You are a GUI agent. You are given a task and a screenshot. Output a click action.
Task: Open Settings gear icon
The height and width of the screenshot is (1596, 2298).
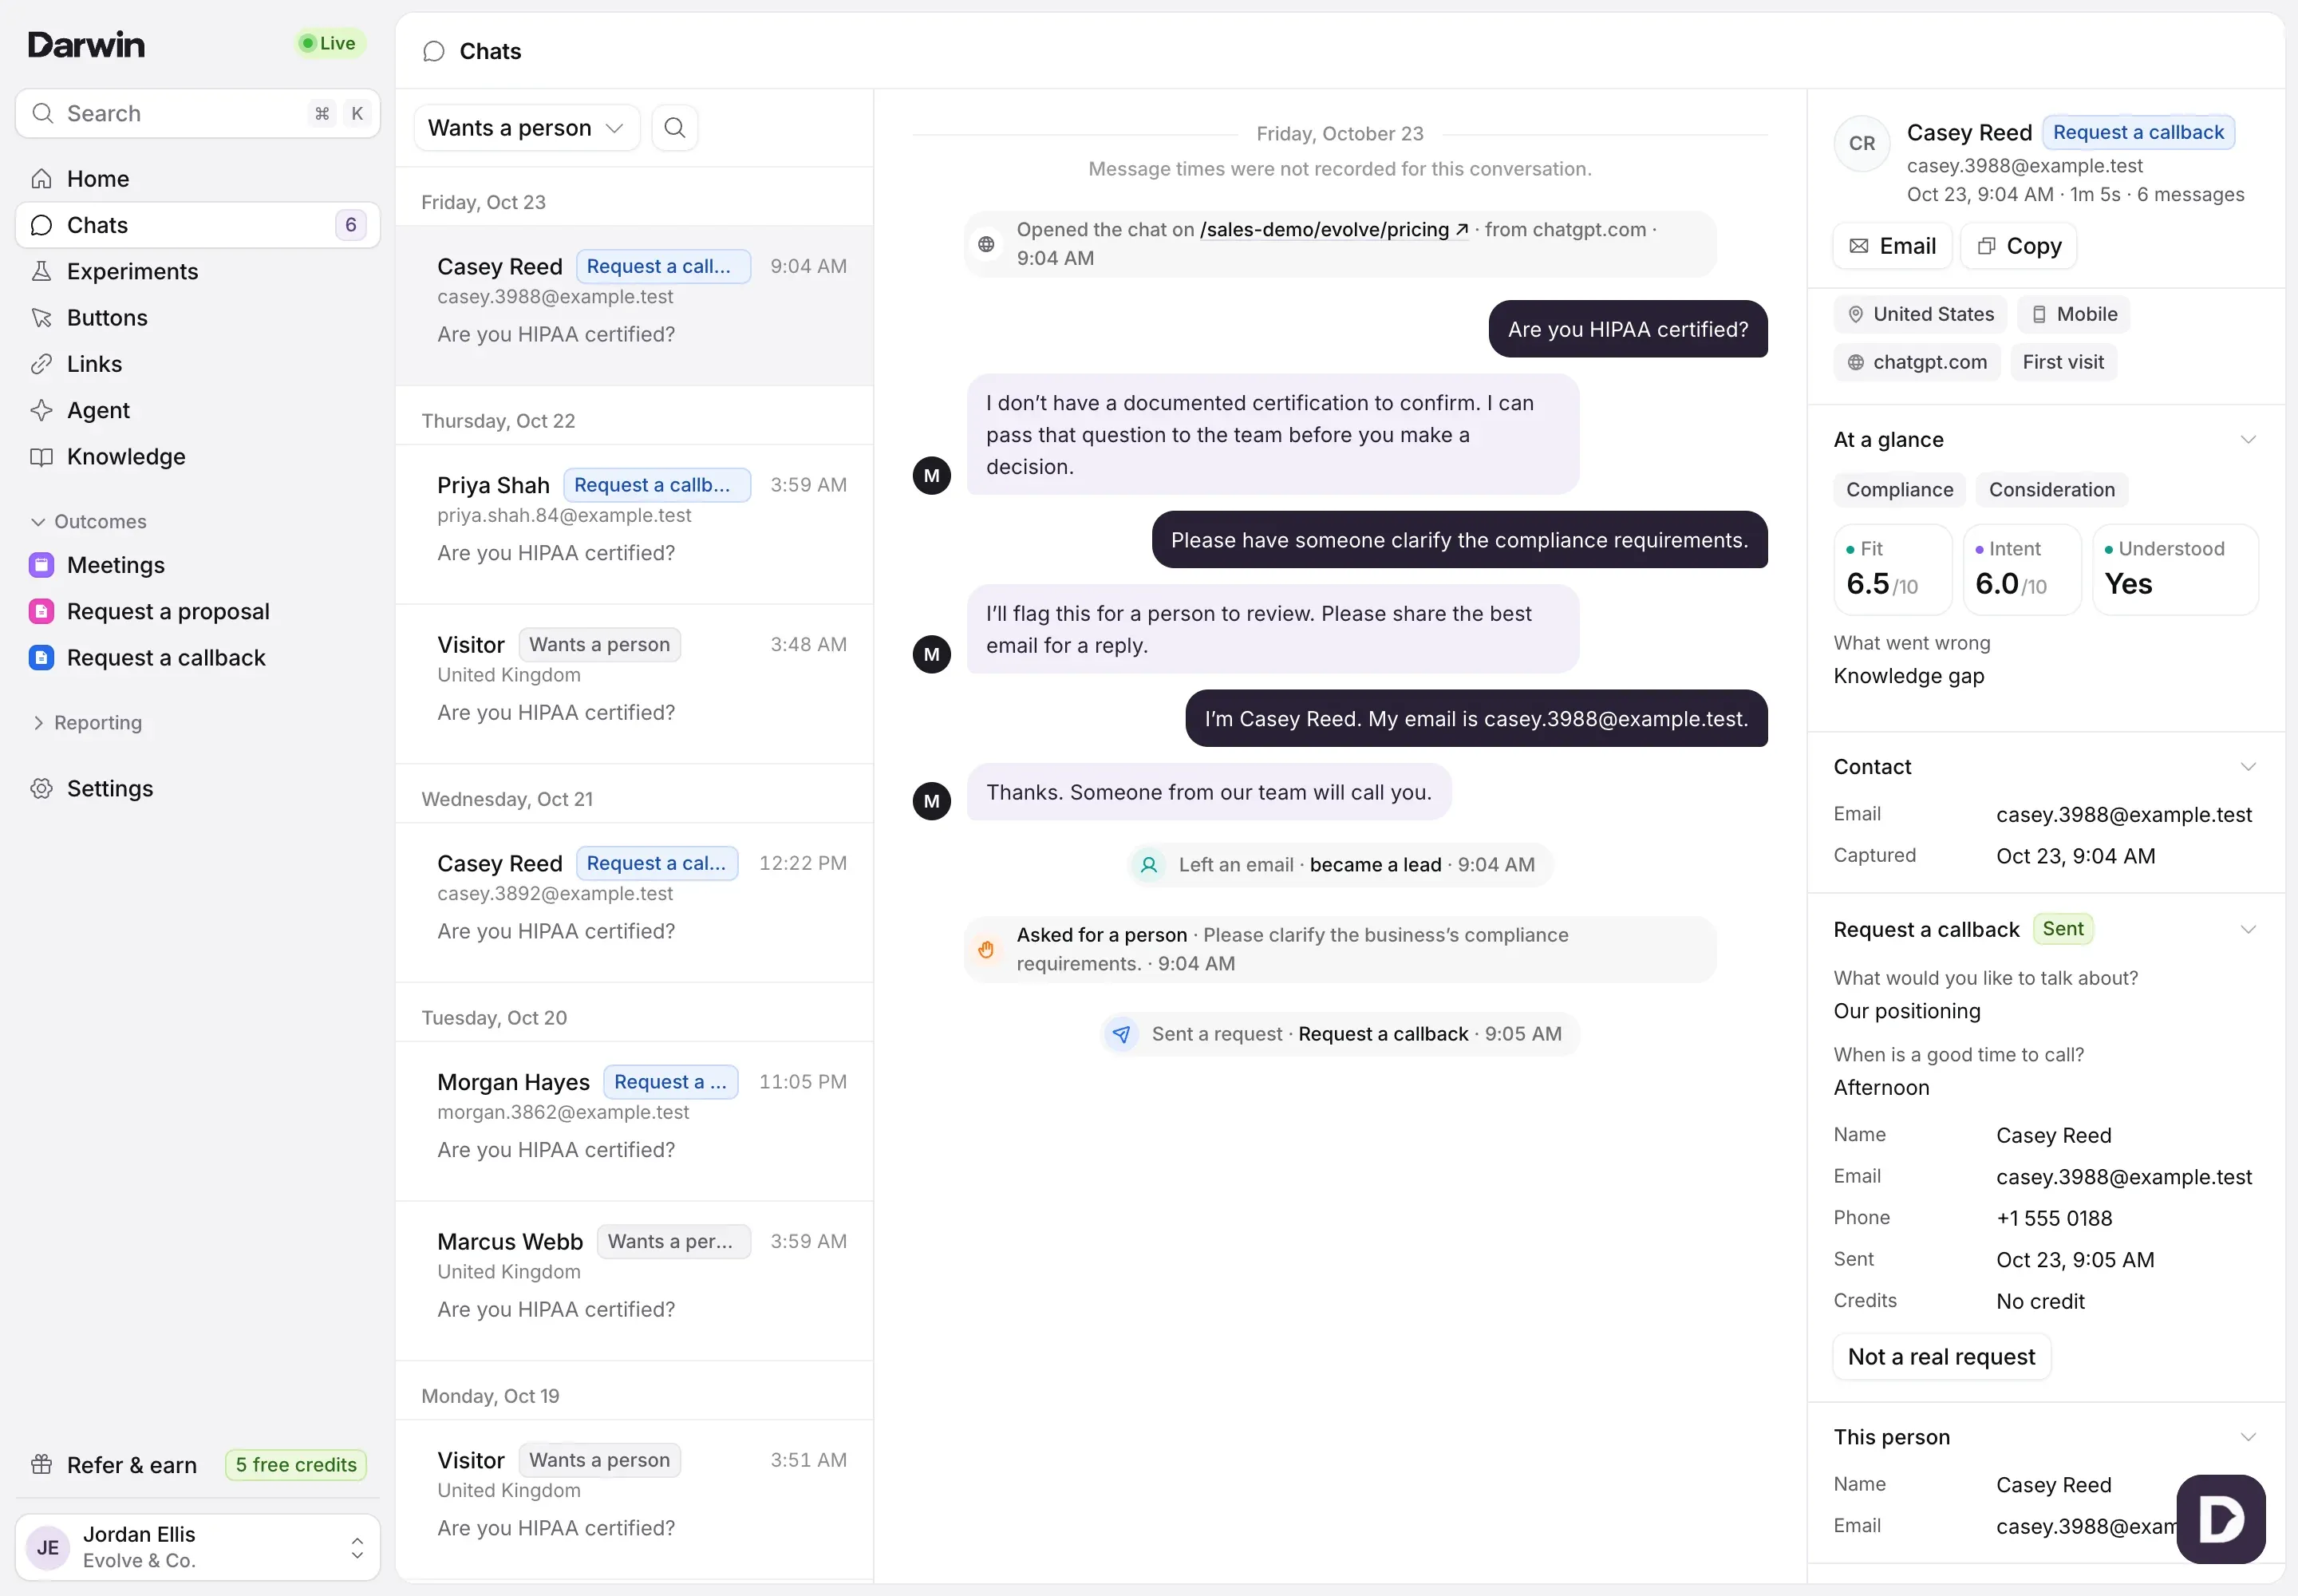tap(41, 789)
